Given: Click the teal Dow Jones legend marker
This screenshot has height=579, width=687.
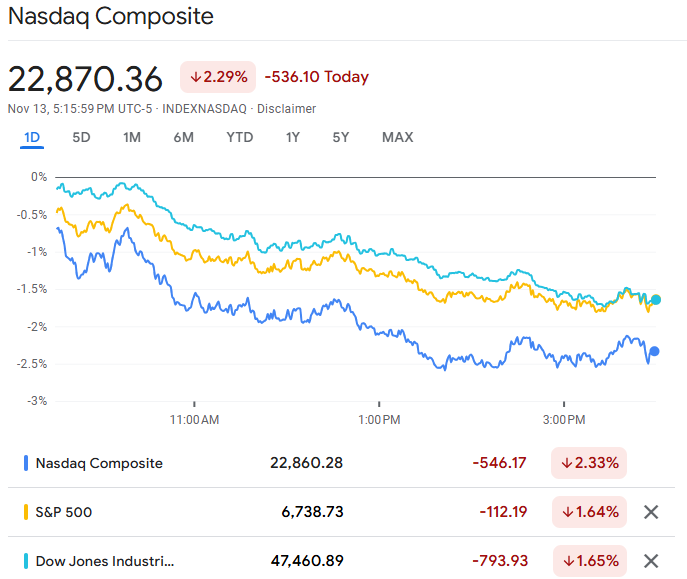Looking at the screenshot, I should tap(26, 561).
